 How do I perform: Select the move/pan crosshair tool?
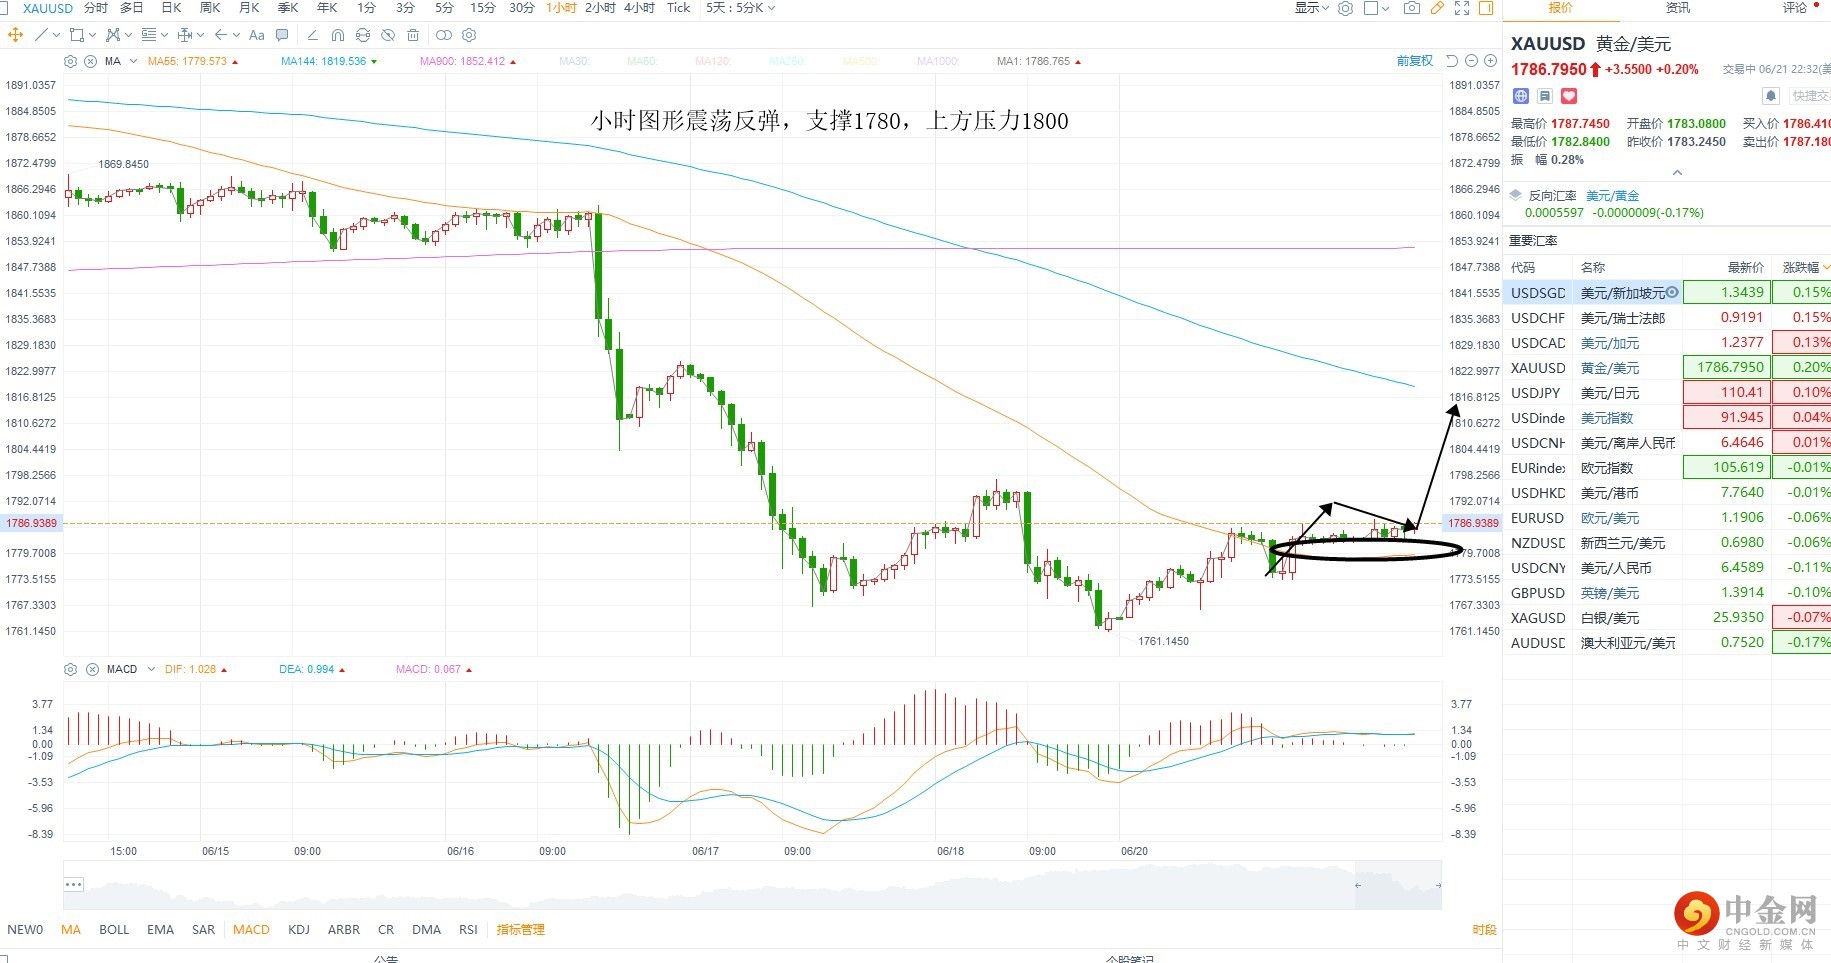(15, 35)
